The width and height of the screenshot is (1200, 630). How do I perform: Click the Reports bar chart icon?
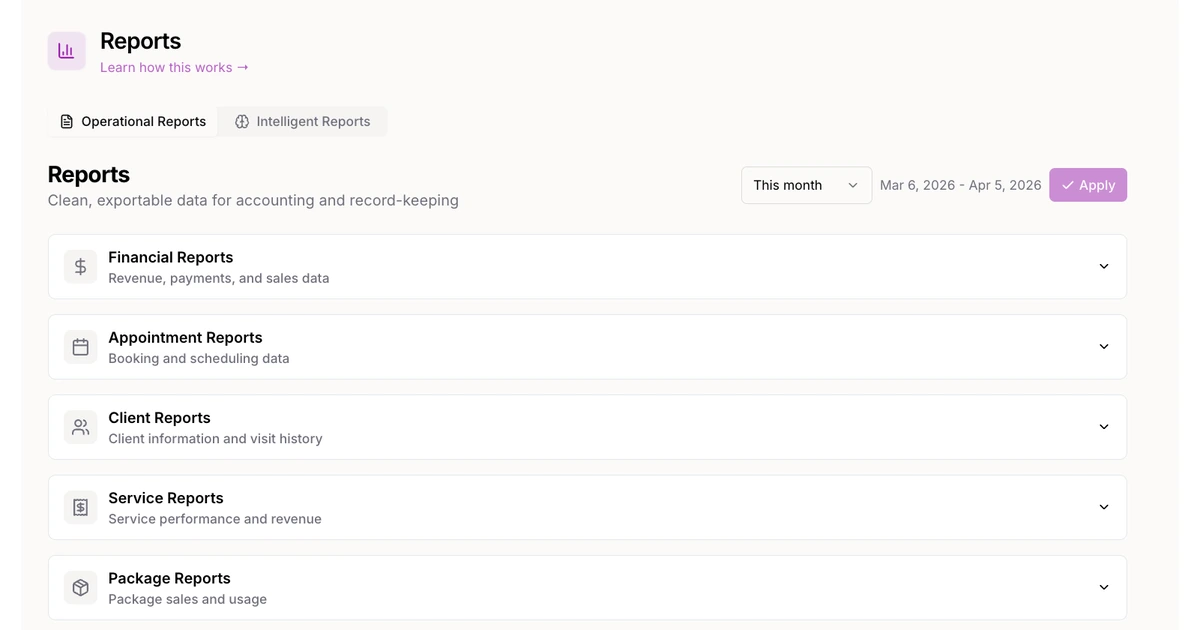66,51
